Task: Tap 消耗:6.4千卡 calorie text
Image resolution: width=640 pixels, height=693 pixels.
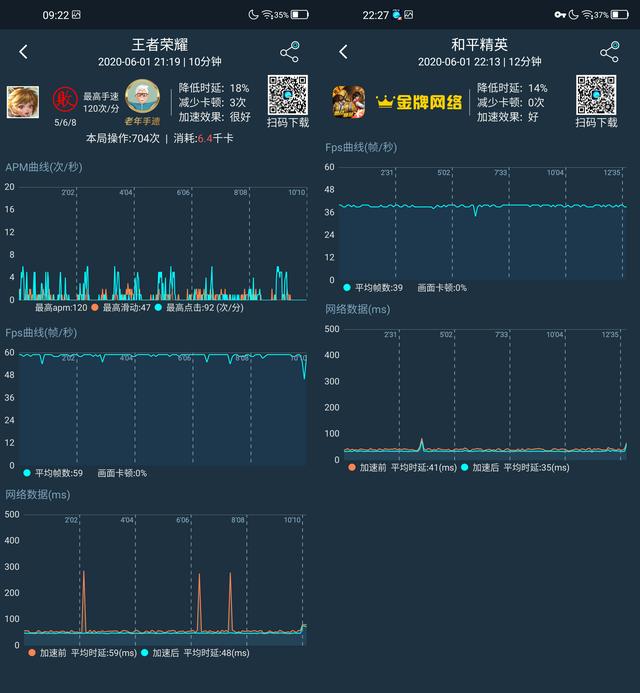Action: 203,138
